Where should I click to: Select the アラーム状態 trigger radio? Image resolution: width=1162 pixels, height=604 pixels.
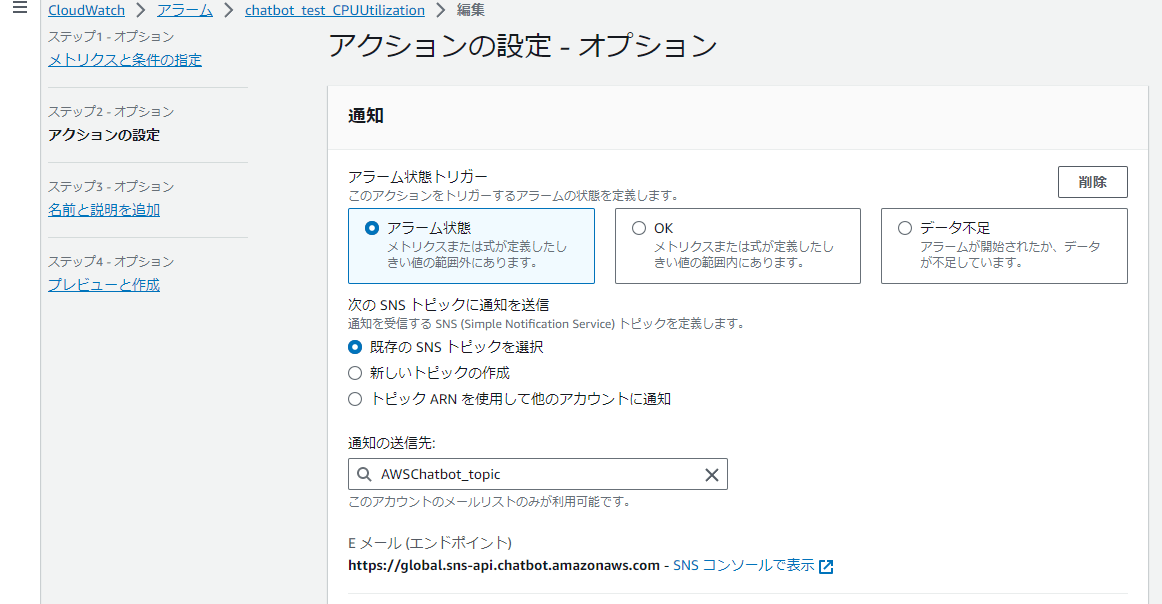(x=372, y=228)
